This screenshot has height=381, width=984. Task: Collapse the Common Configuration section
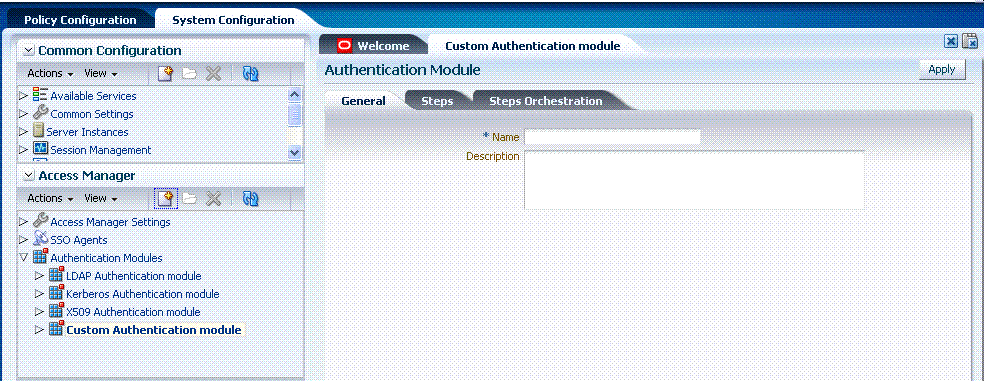coord(29,50)
